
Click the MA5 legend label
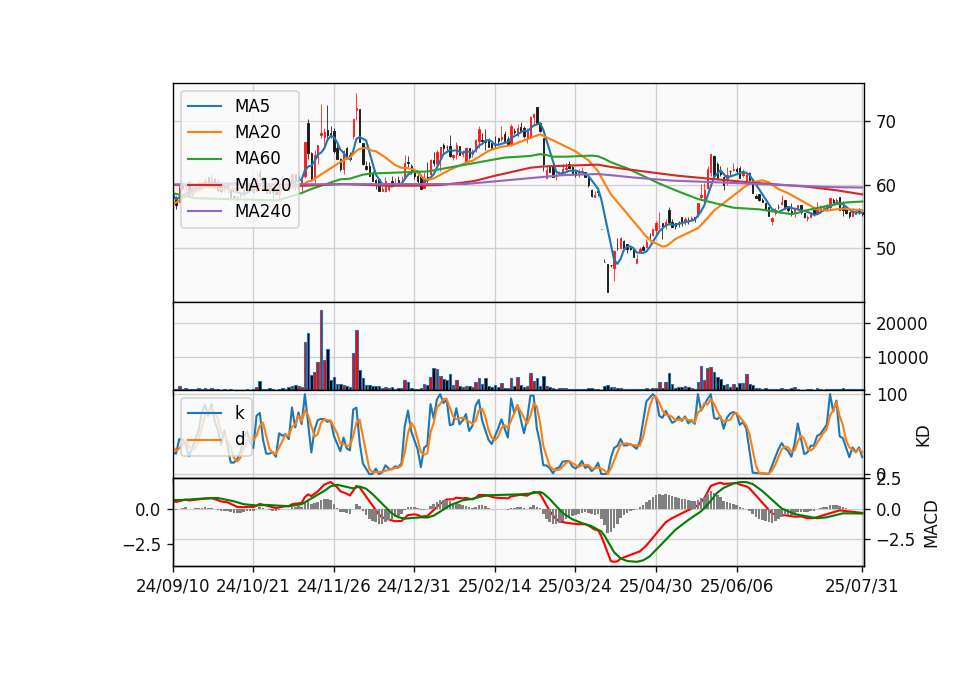(252, 106)
